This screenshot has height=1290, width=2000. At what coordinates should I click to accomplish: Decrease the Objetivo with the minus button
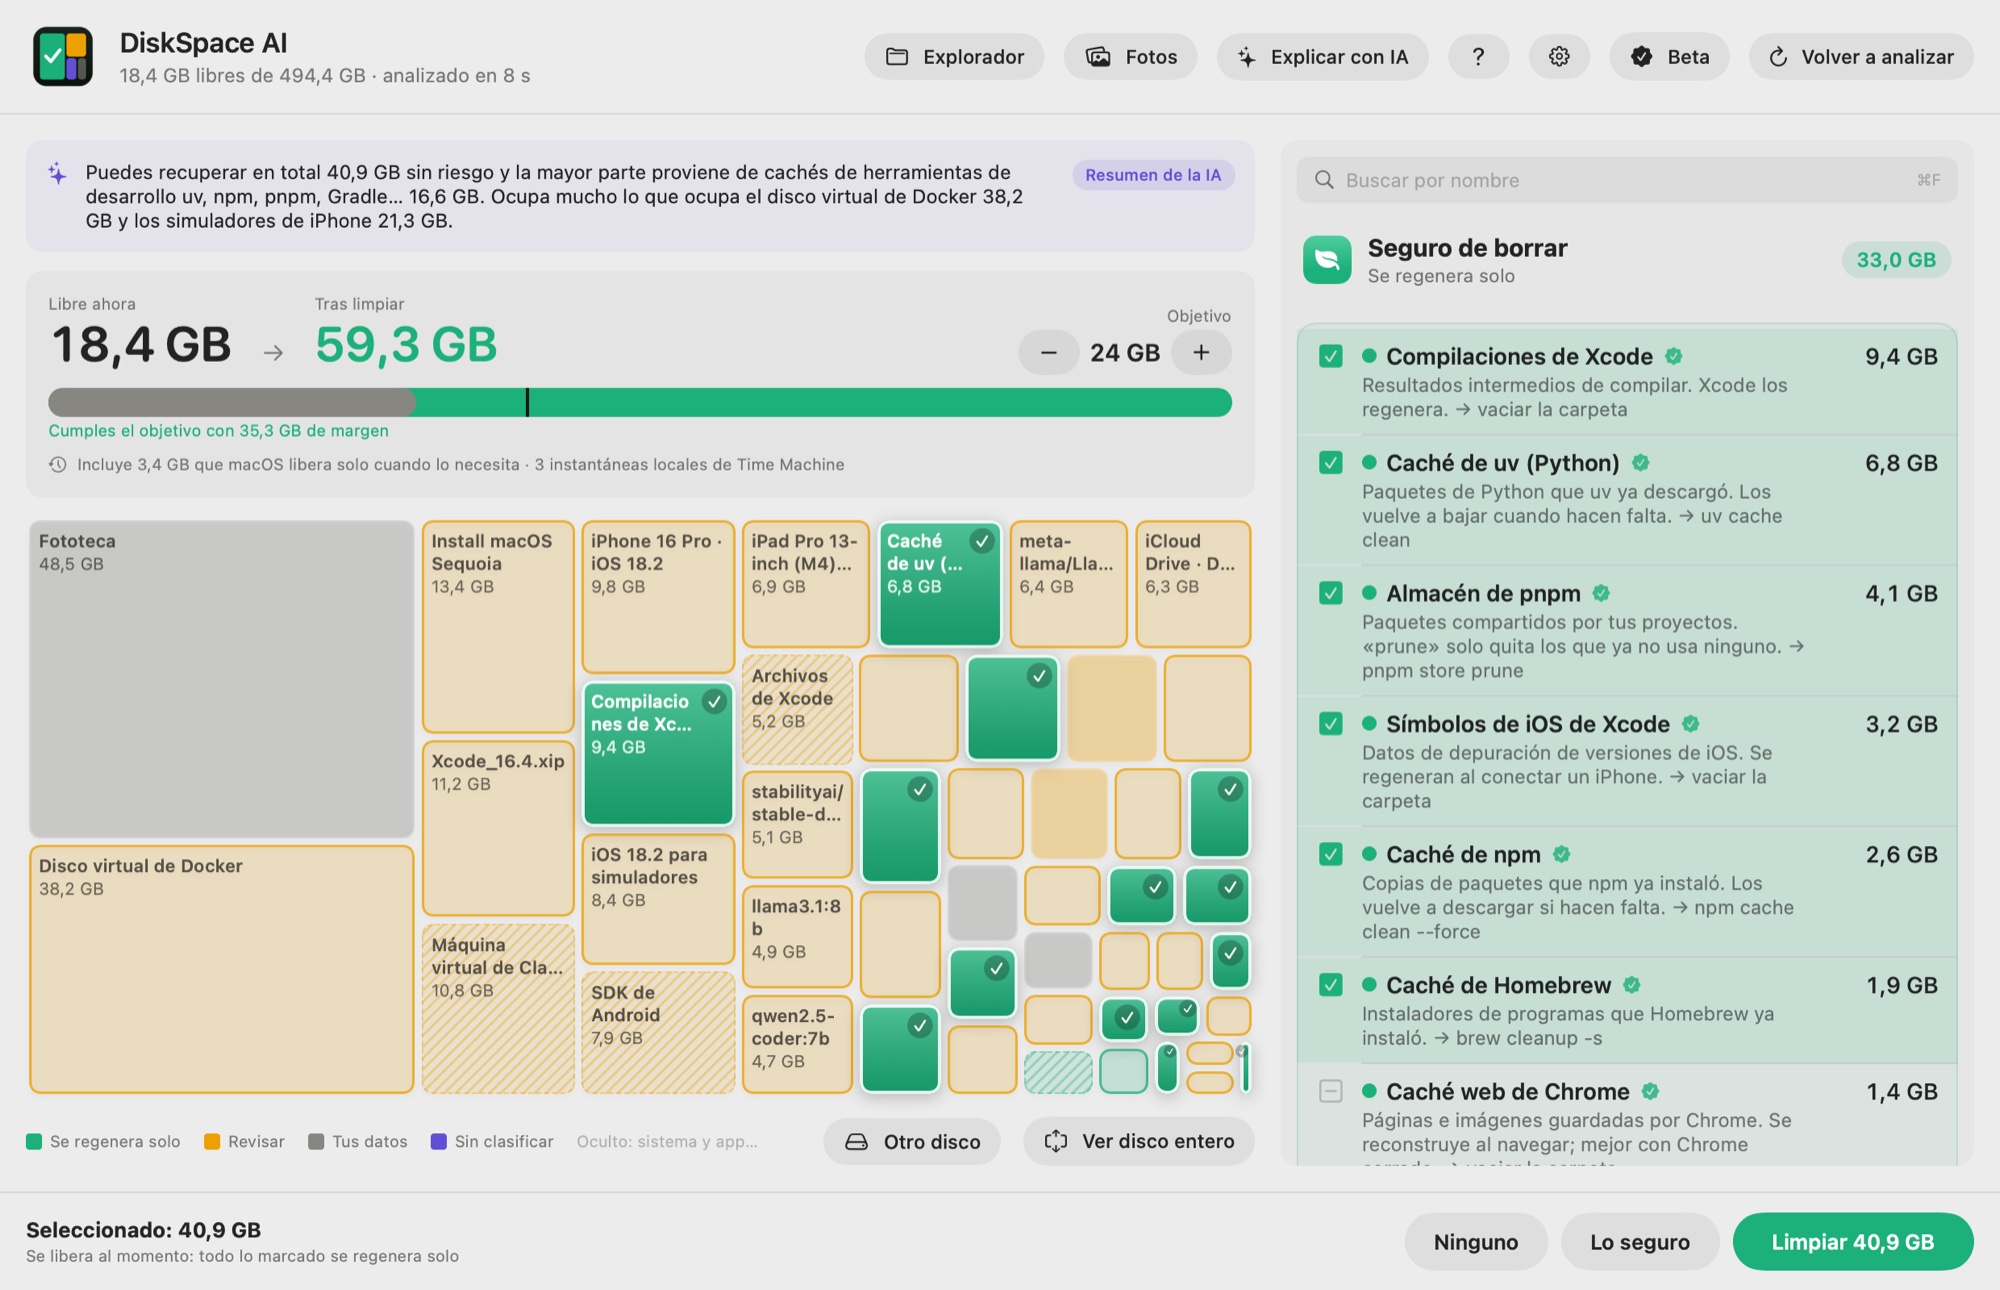pos(1049,353)
